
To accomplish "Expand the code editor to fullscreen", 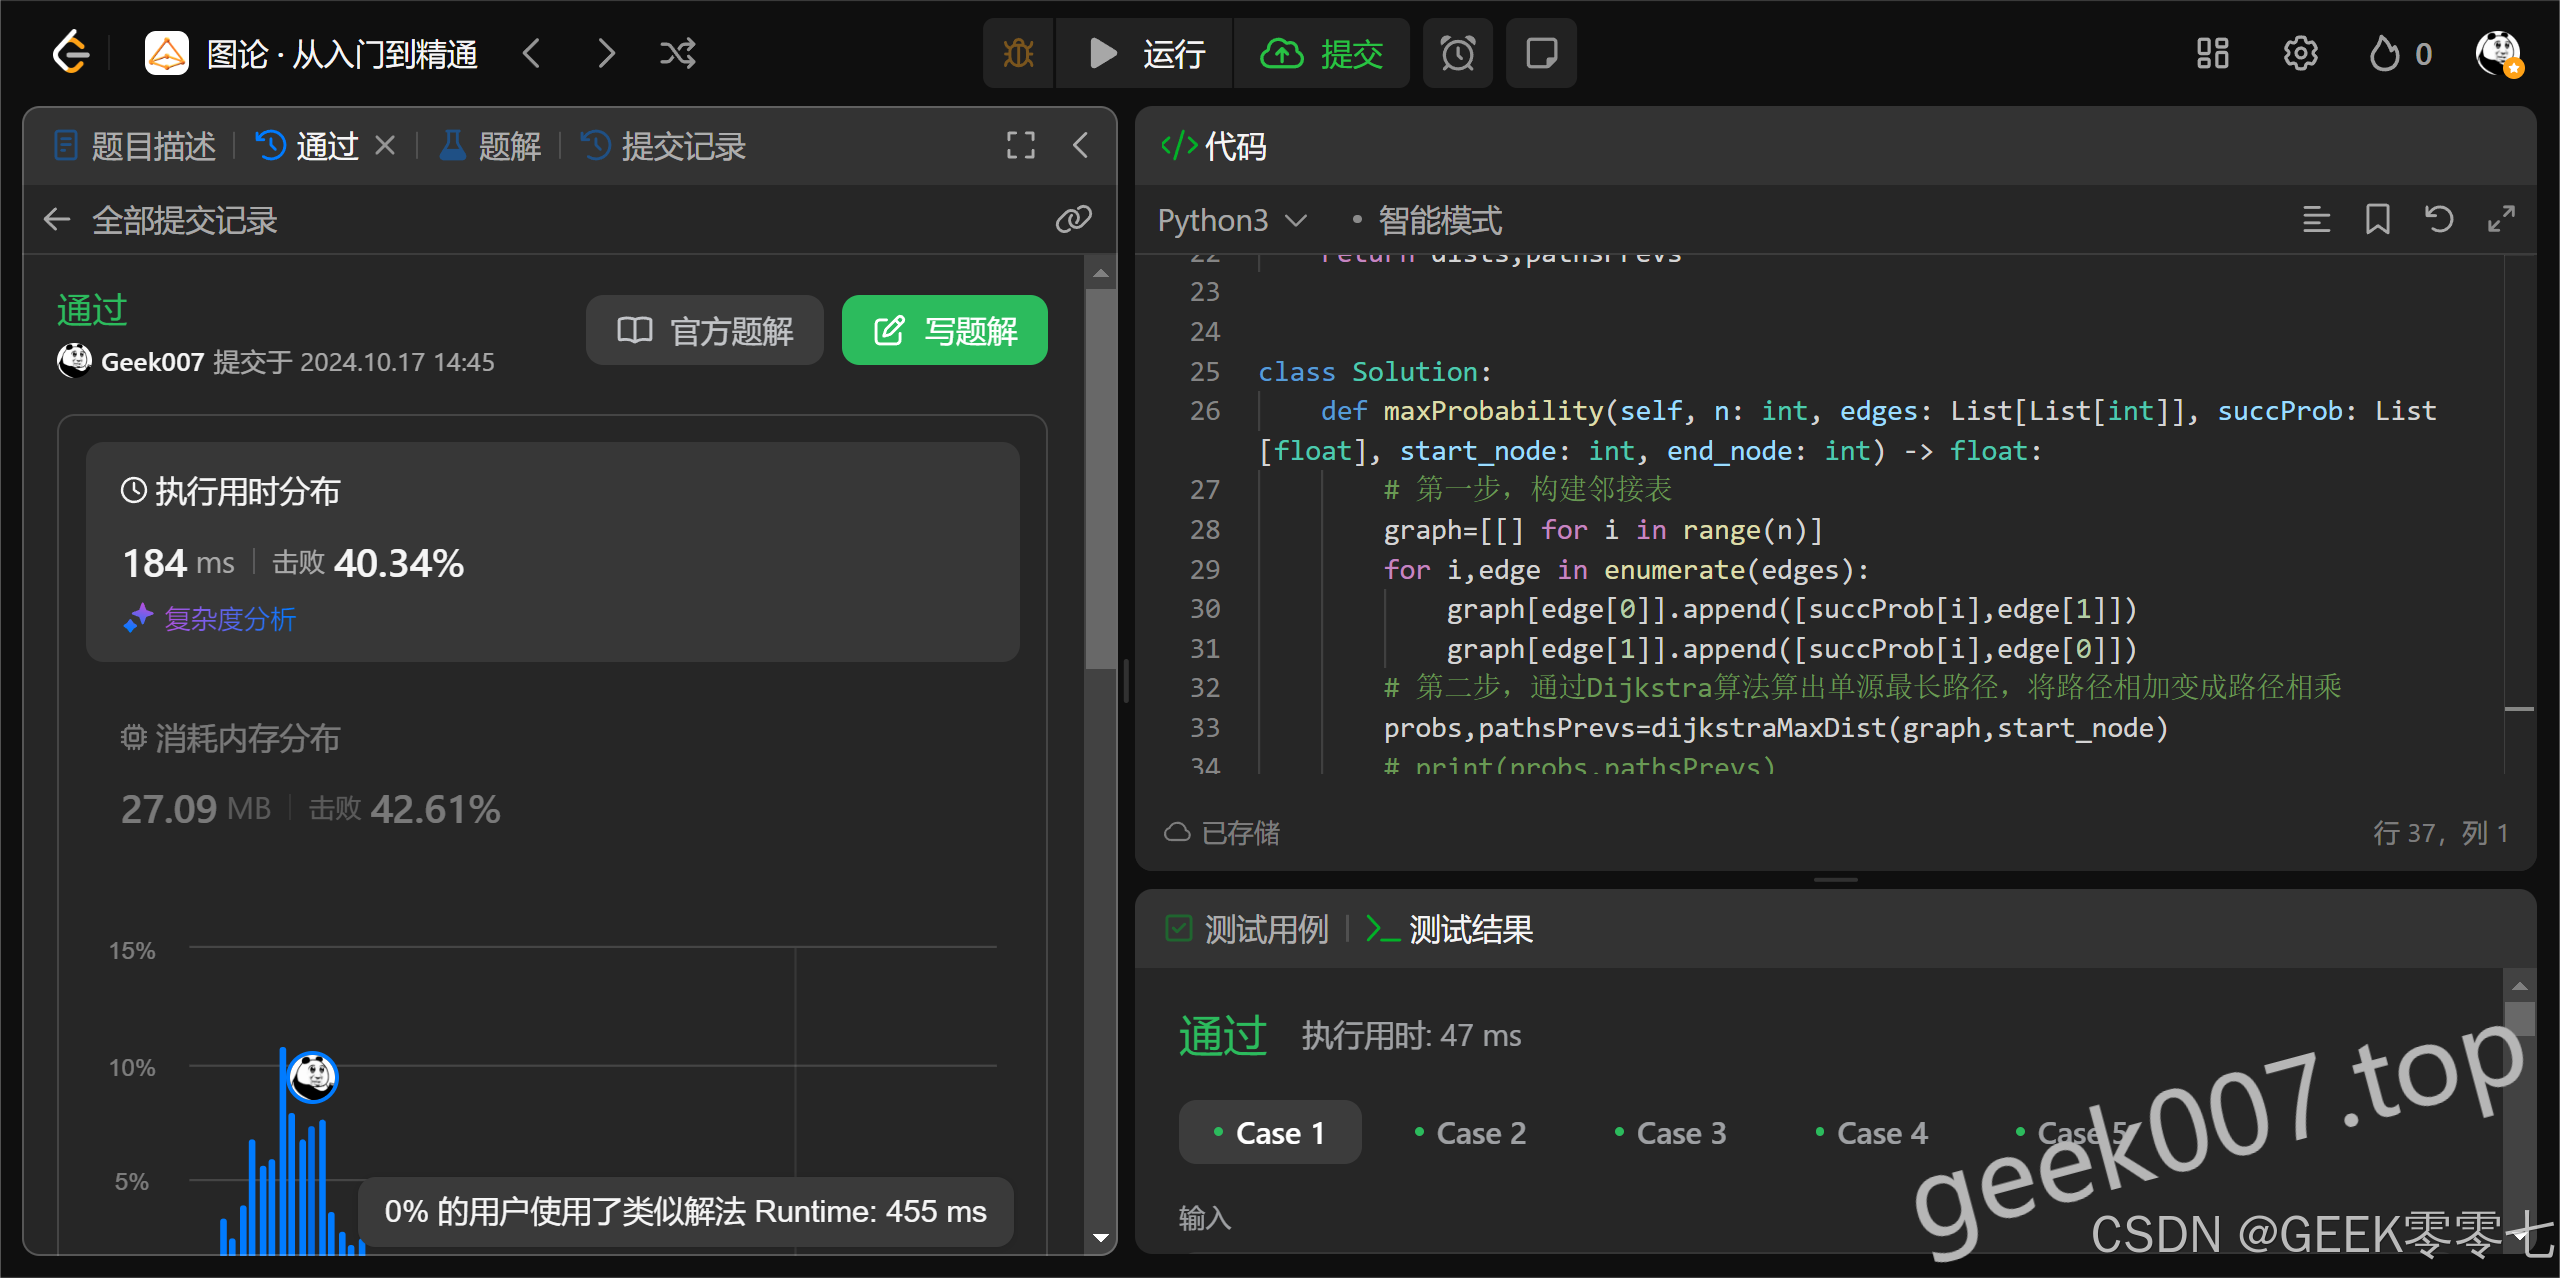I will coord(2501,219).
